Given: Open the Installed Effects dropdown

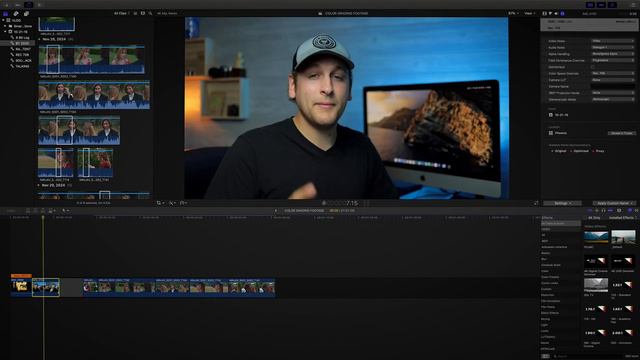Looking at the screenshot, I should 623,218.
